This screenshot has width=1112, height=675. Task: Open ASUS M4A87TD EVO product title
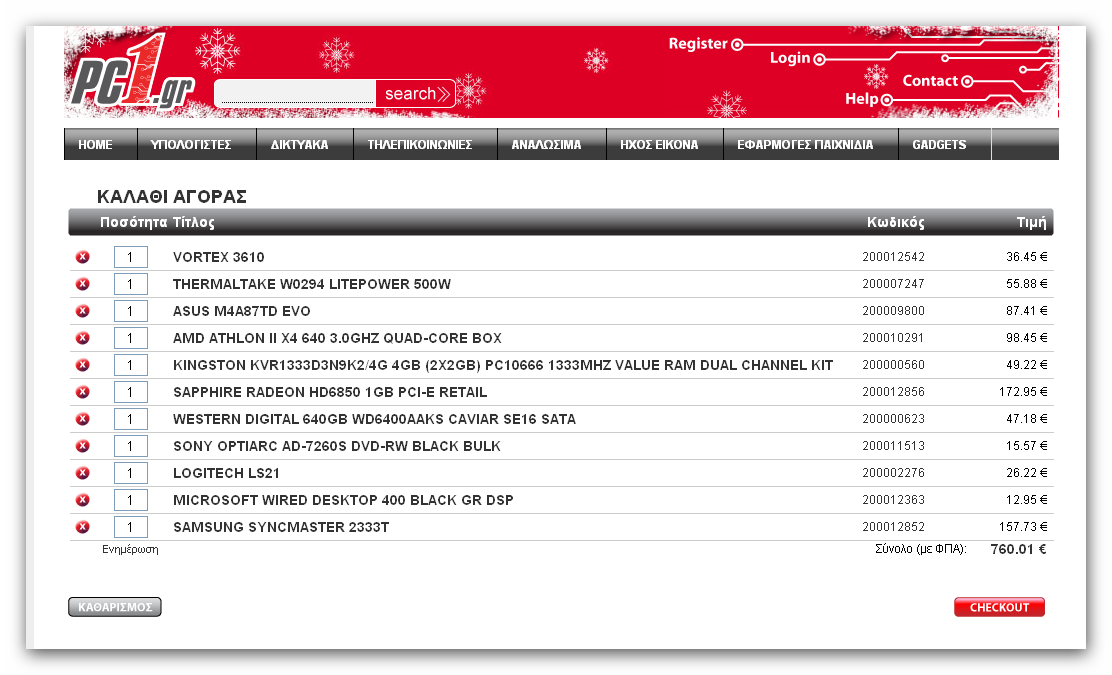242,311
